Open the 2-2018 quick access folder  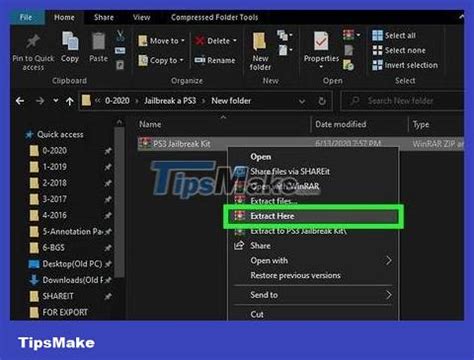click(55, 183)
